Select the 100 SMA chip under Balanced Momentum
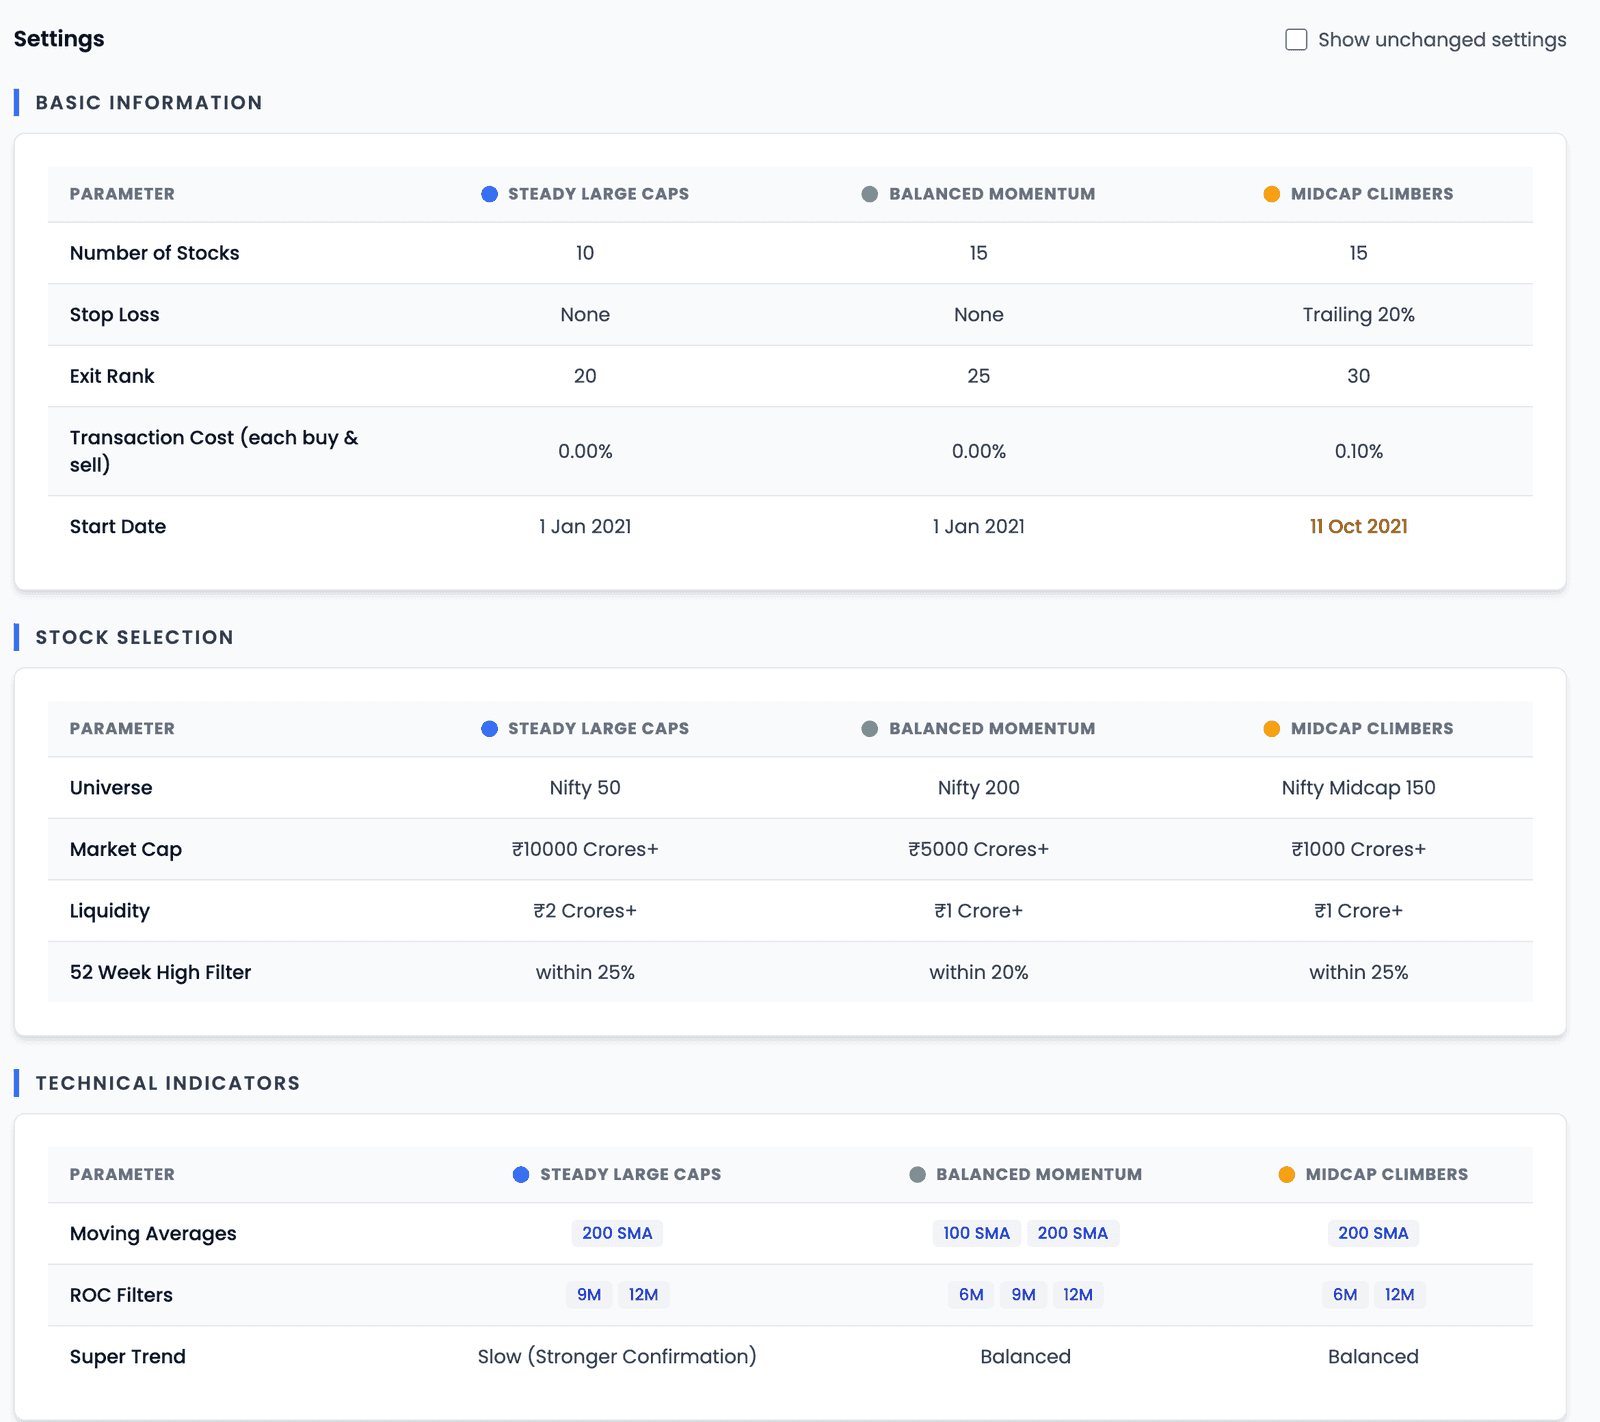Screen dimensions: 1600x1422 click(x=976, y=1234)
